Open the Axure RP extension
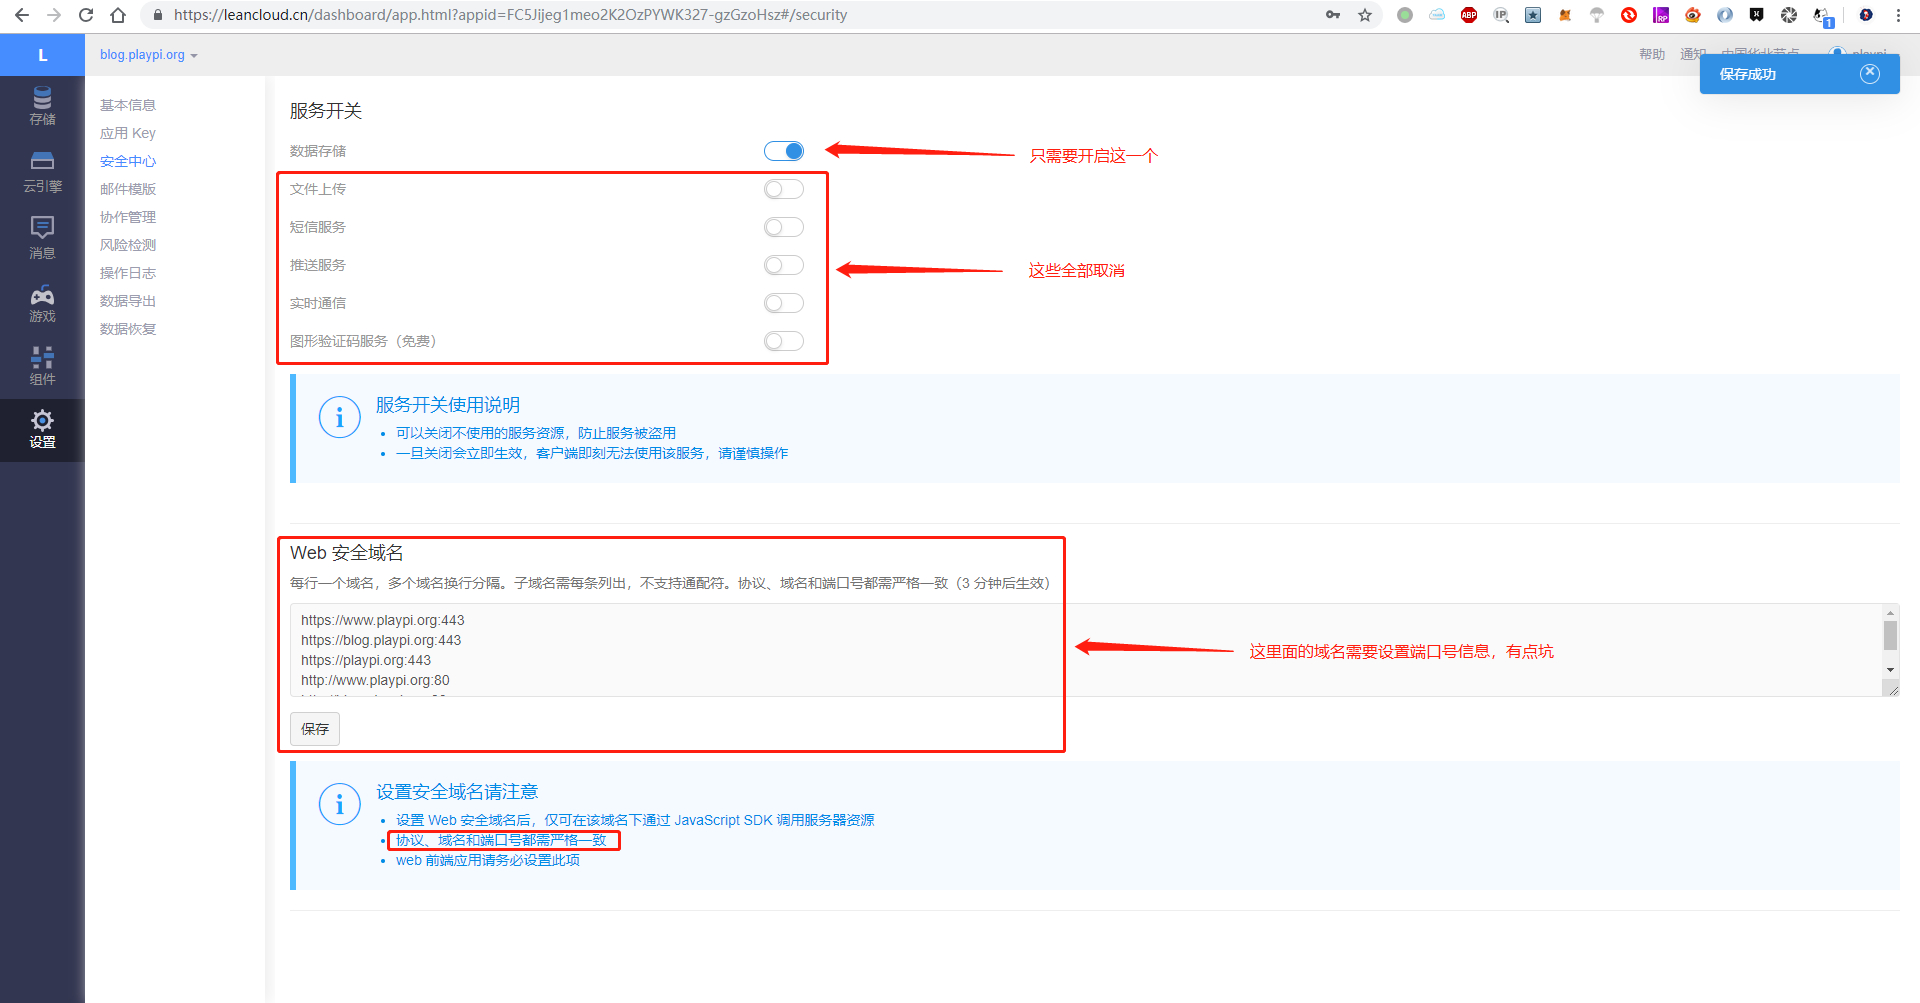1920x1003 pixels. [x=1661, y=15]
